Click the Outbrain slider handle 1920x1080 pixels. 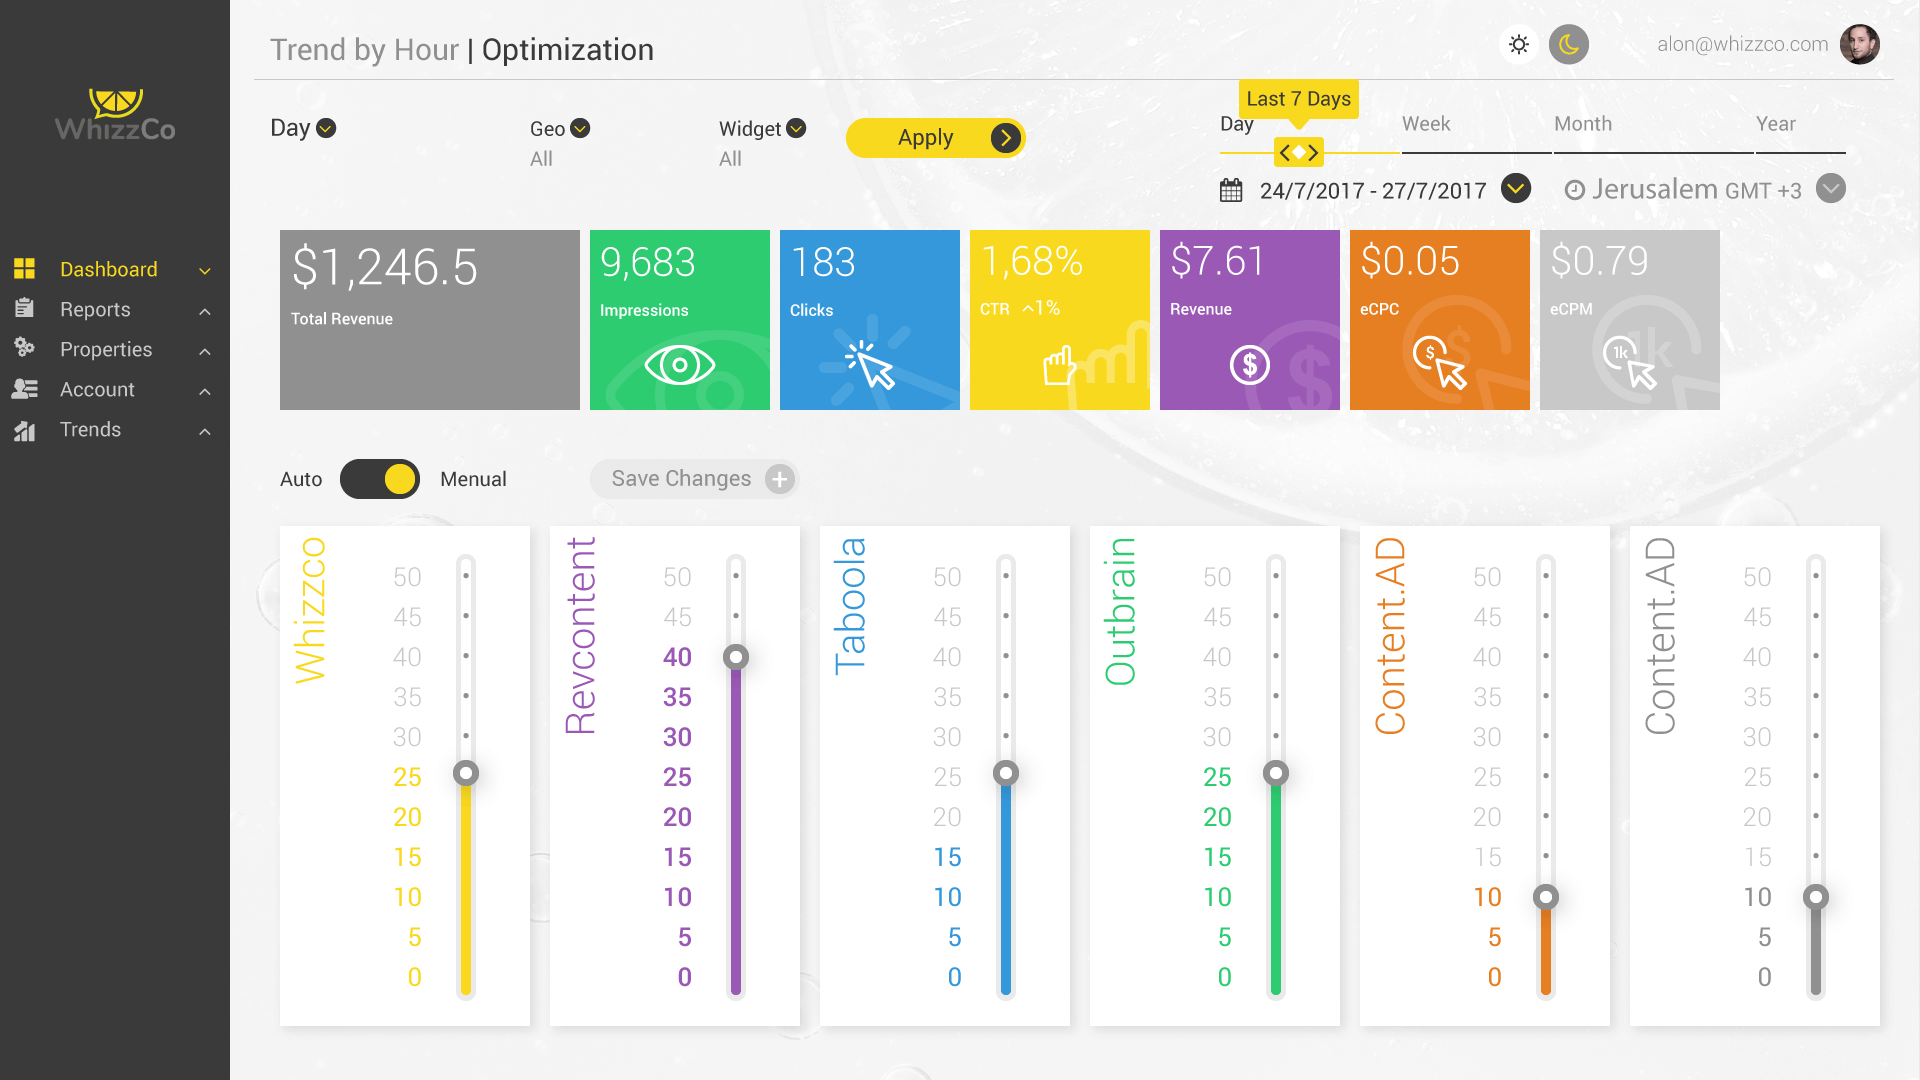click(x=1276, y=773)
